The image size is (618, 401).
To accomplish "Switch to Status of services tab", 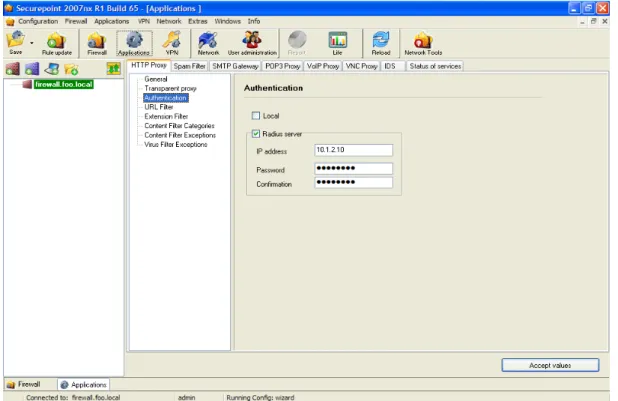I will [x=435, y=66].
